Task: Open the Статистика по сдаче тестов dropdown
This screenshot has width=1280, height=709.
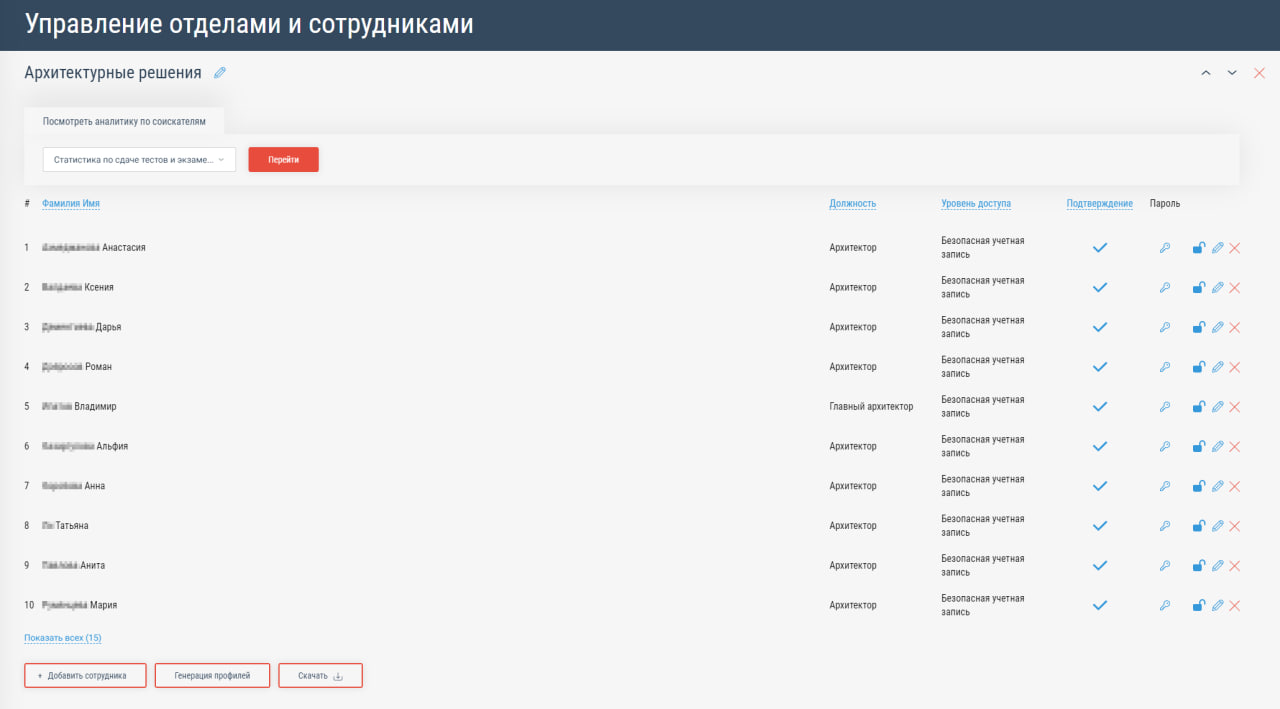Action: (139, 160)
